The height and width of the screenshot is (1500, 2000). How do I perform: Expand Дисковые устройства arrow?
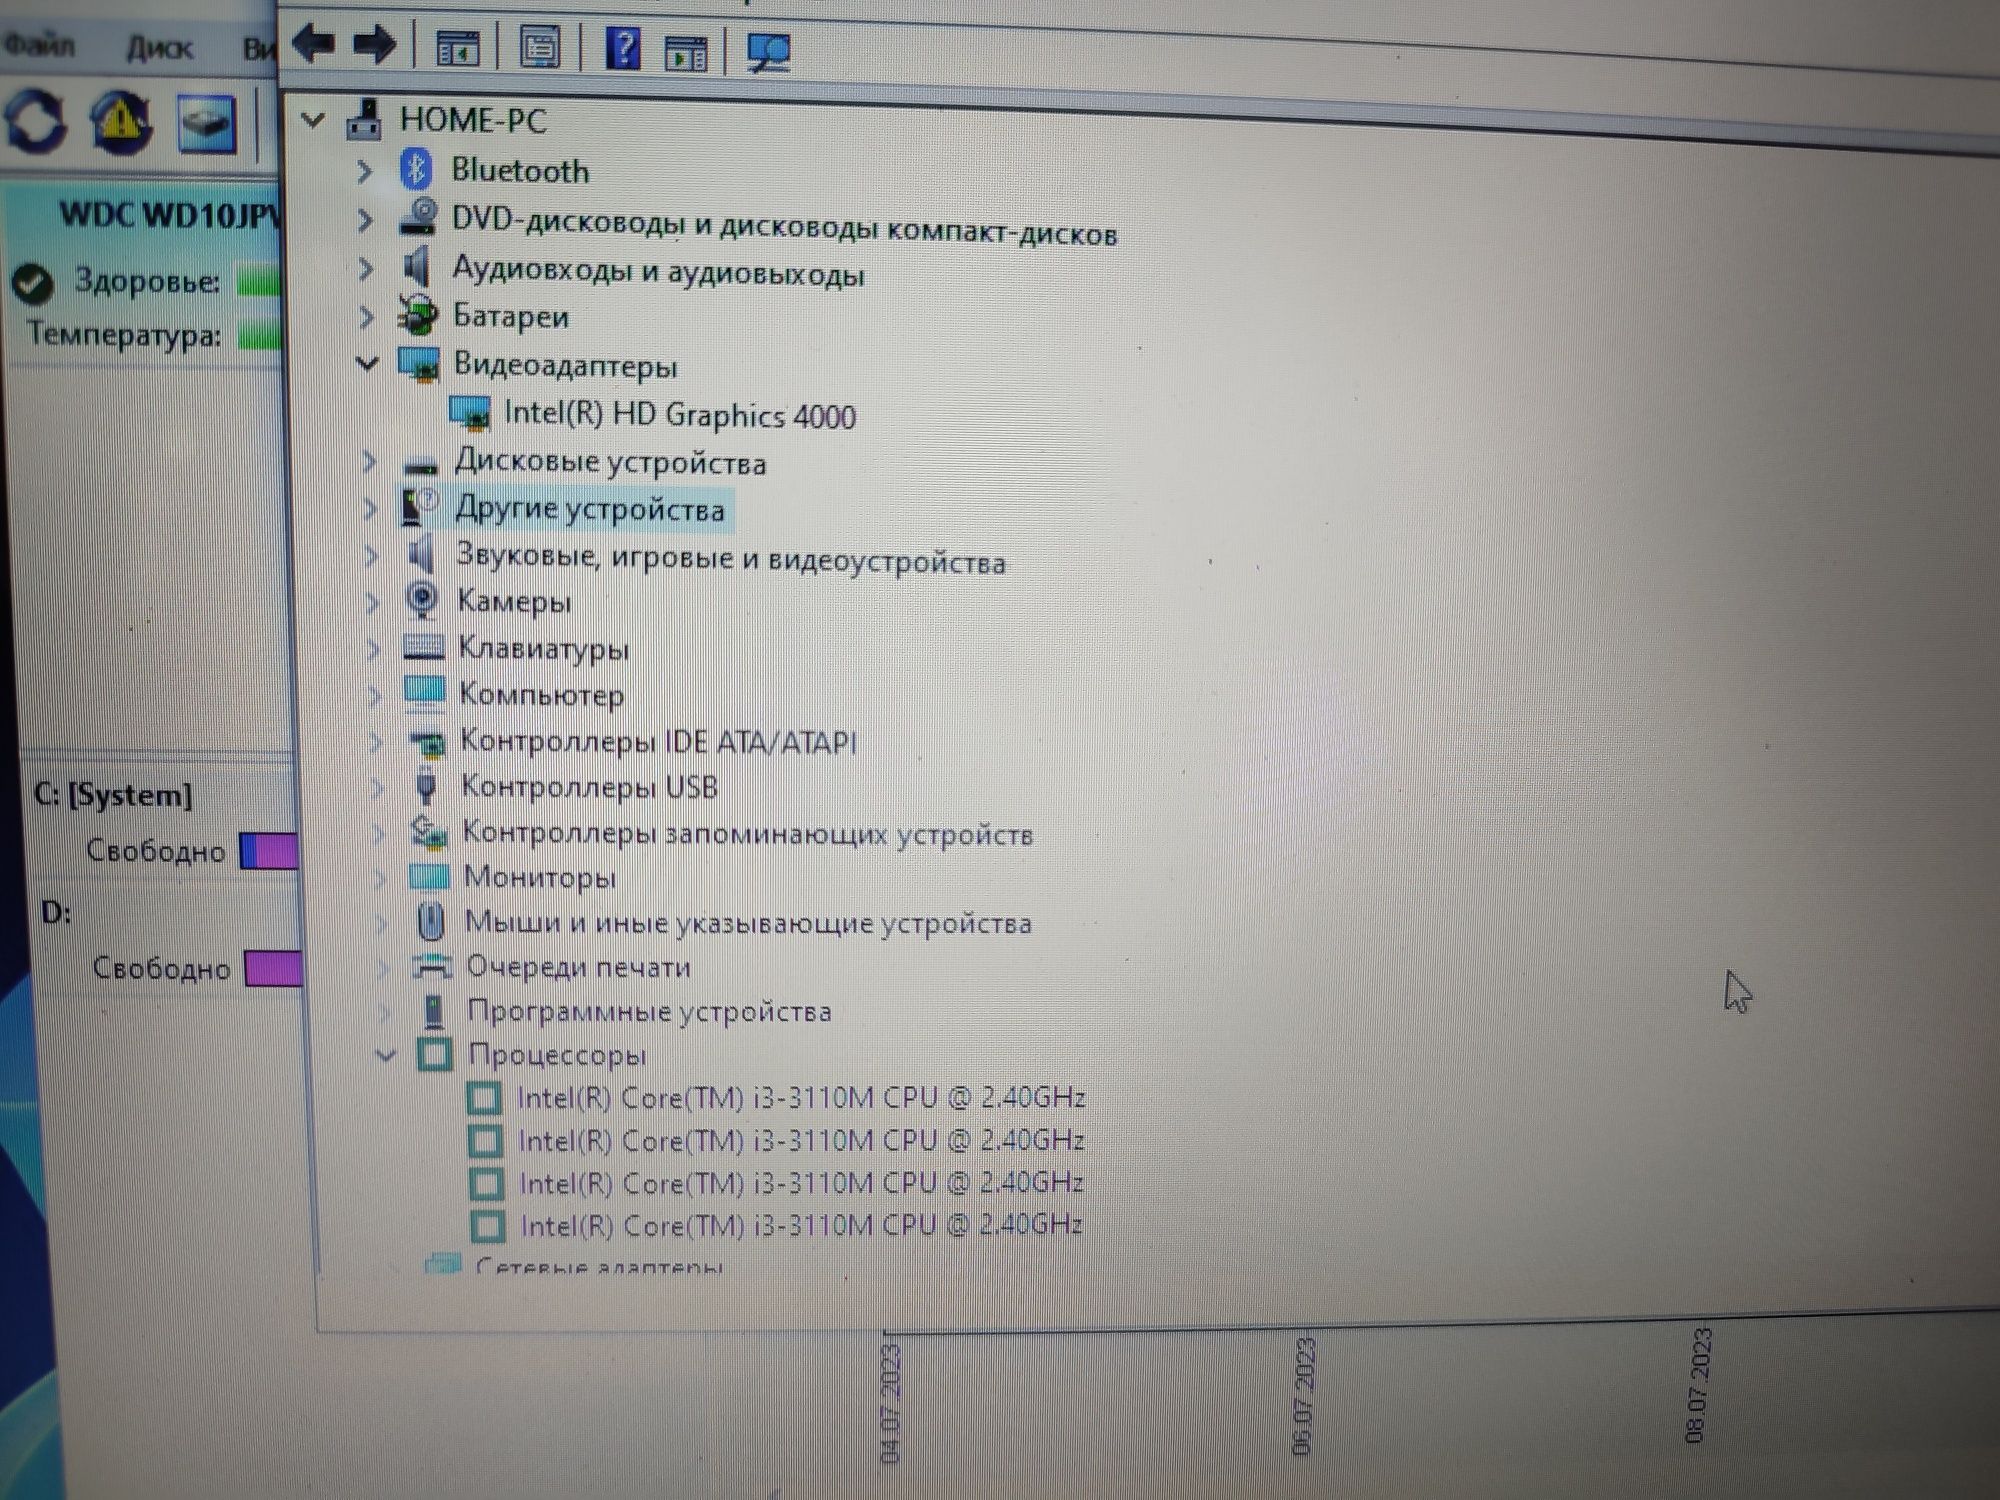point(370,461)
